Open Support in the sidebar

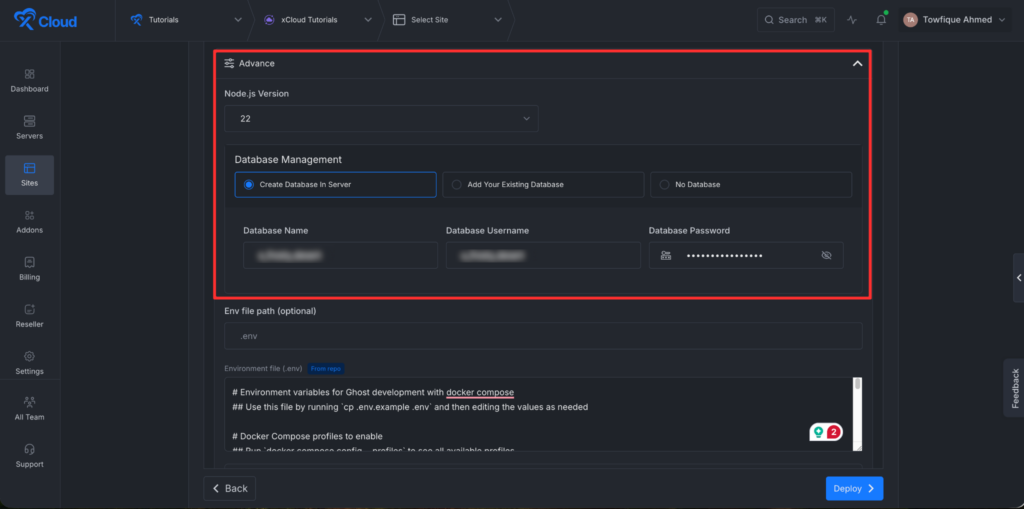(29, 456)
